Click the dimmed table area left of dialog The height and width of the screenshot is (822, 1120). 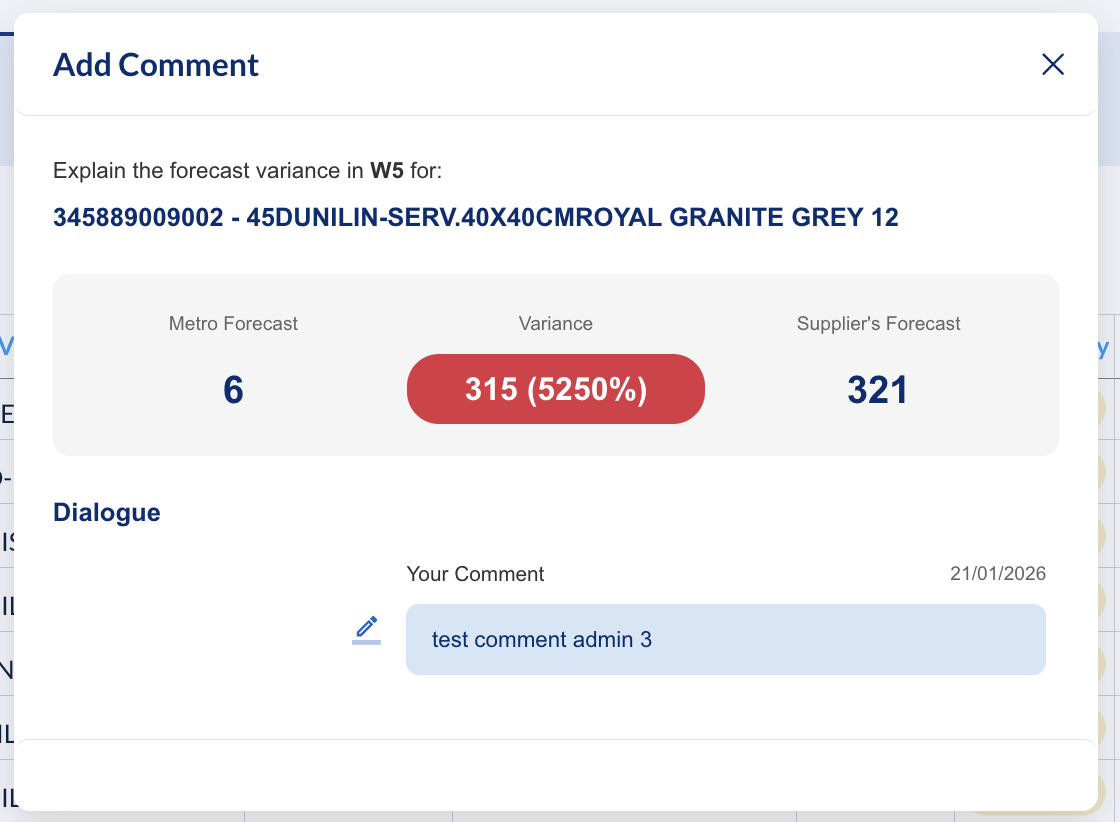pyautogui.click(x=6, y=600)
